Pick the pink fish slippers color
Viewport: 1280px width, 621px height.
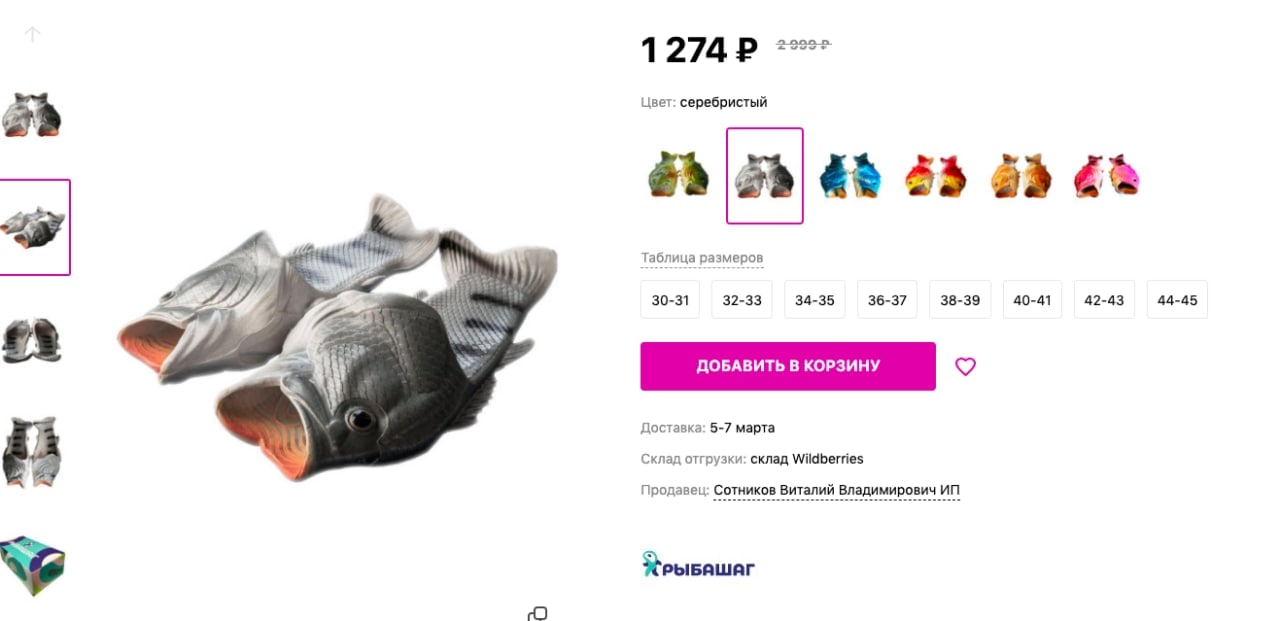pyautogui.click(x=1106, y=175)
